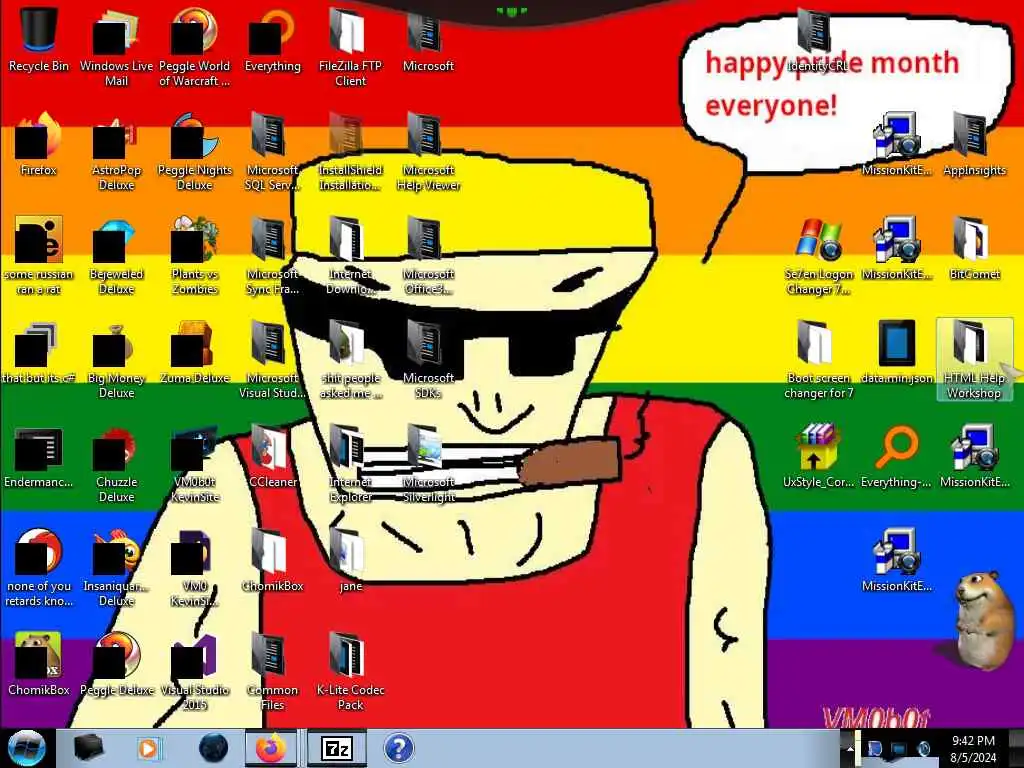This screenshot has width=1024, height=768.
Task: Select the 'some russian ran a rat' icon
Action: click(39, 256)
